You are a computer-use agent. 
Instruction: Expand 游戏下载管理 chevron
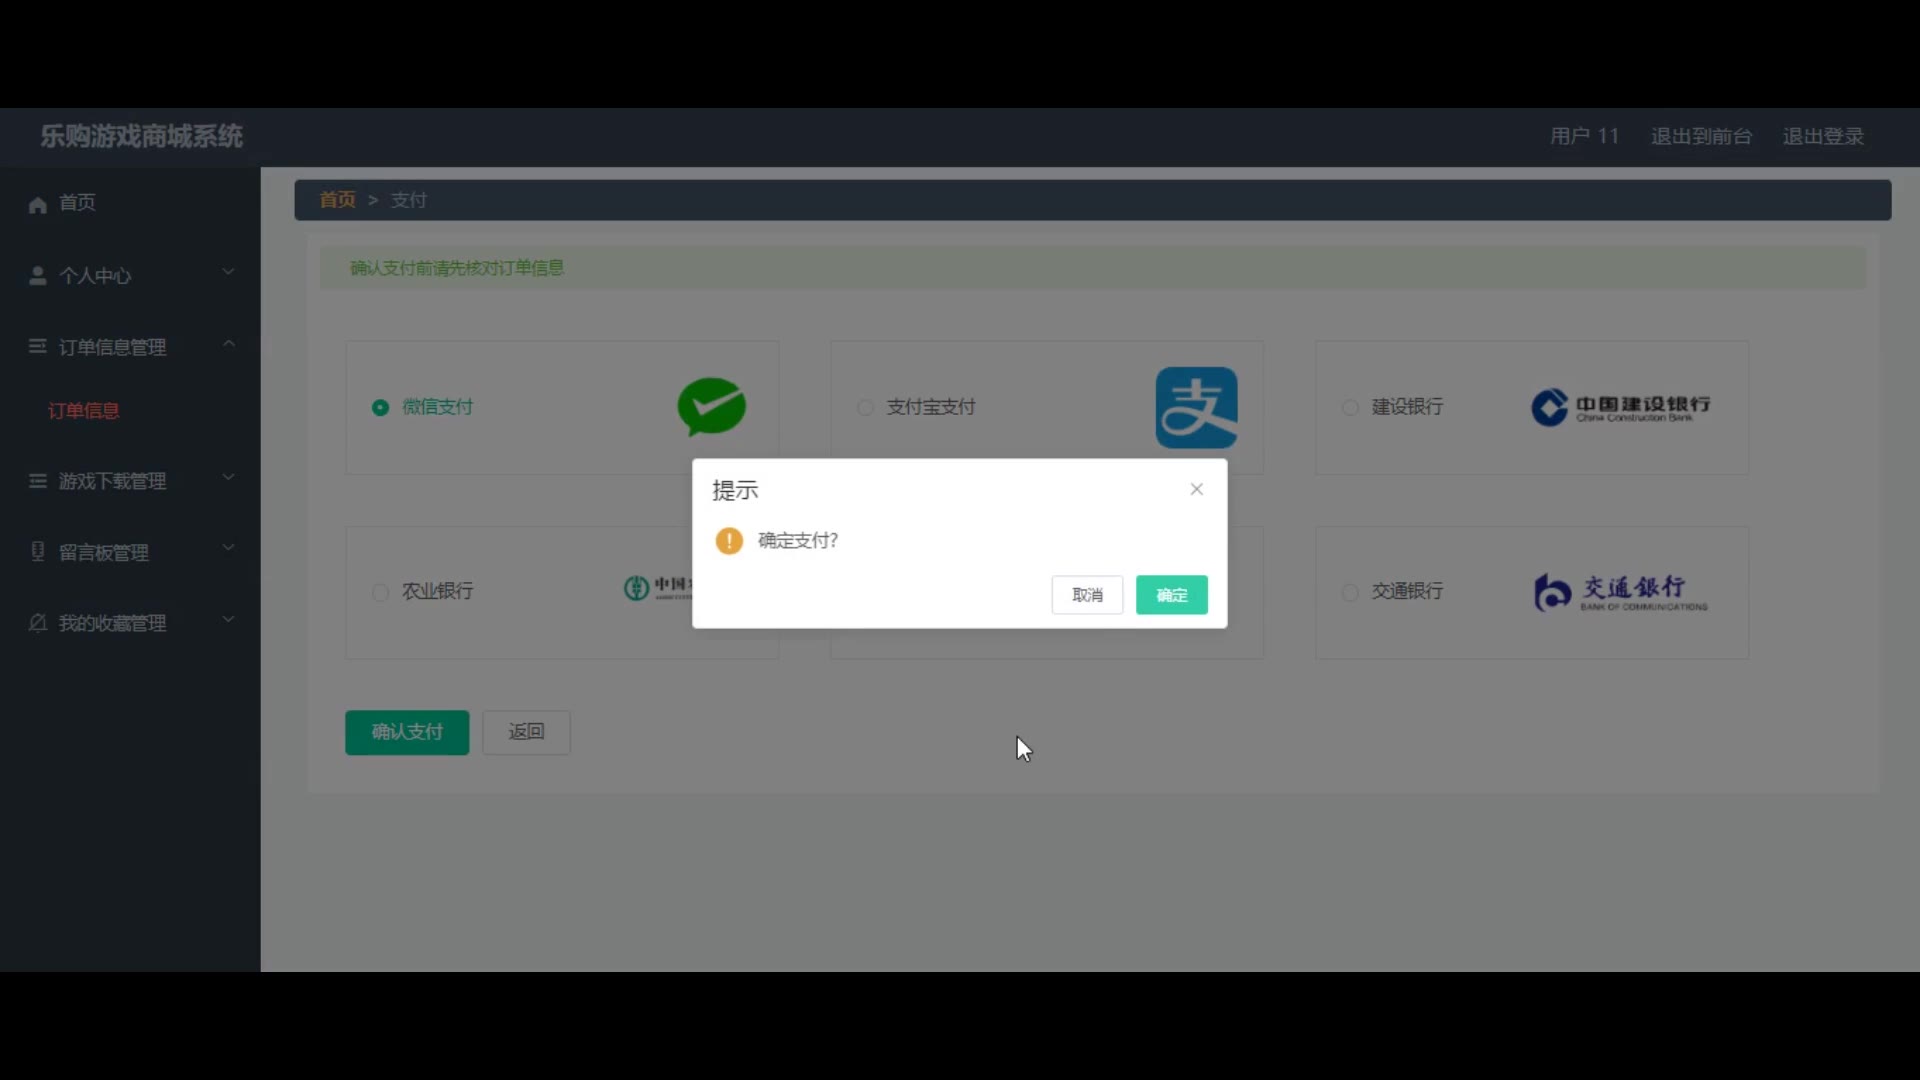pyautogui.click(x=228, y=477)
